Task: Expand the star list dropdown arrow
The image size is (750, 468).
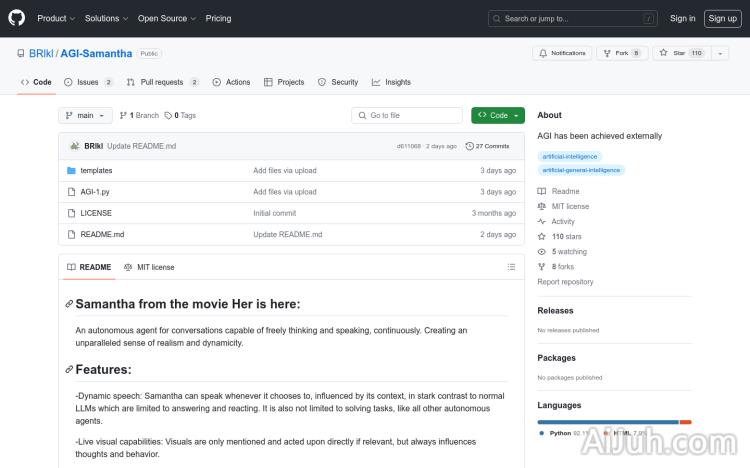Action: (x=720, y=53)
